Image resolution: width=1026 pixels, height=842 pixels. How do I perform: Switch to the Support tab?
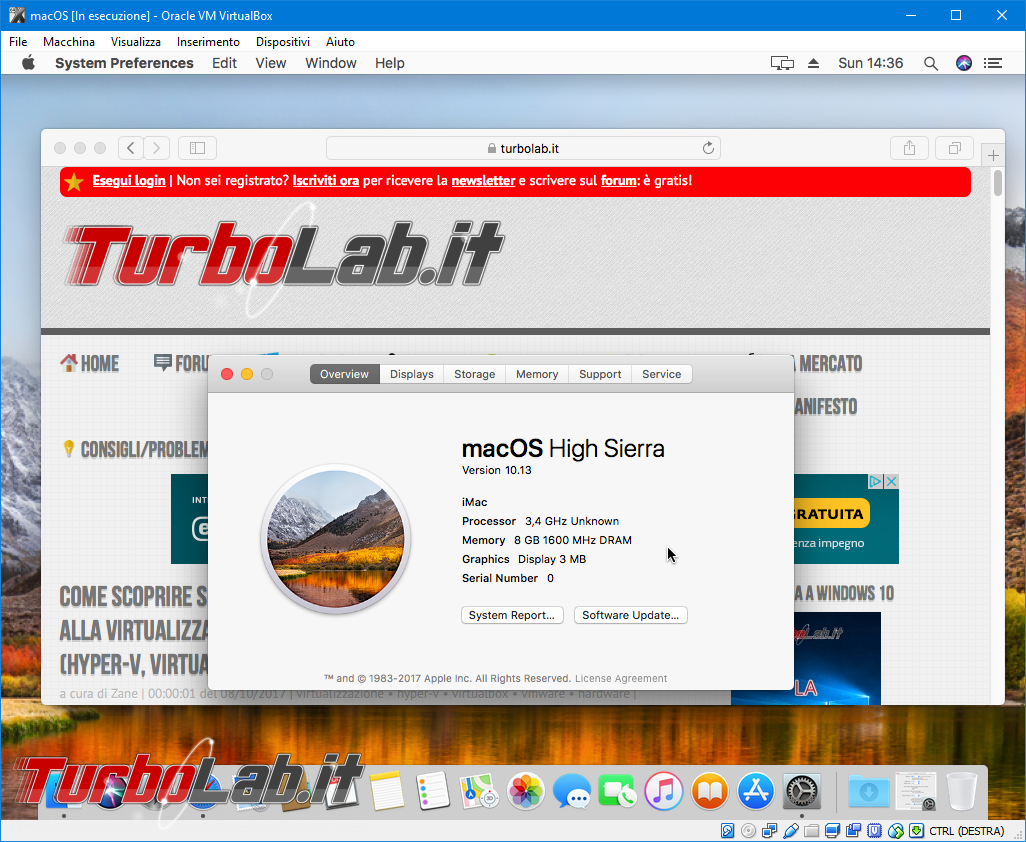pyautogui.click(x=600, y=374)
